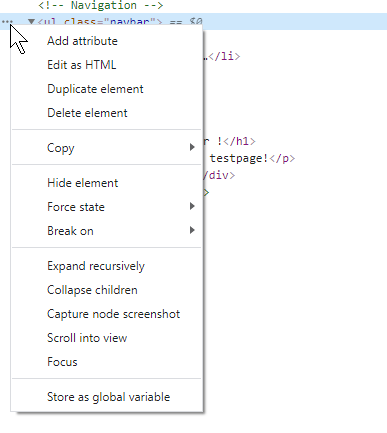This screenshot has width=387, height=433.
Task: Choose Delete element in context menu
Action: coord(107,113)
